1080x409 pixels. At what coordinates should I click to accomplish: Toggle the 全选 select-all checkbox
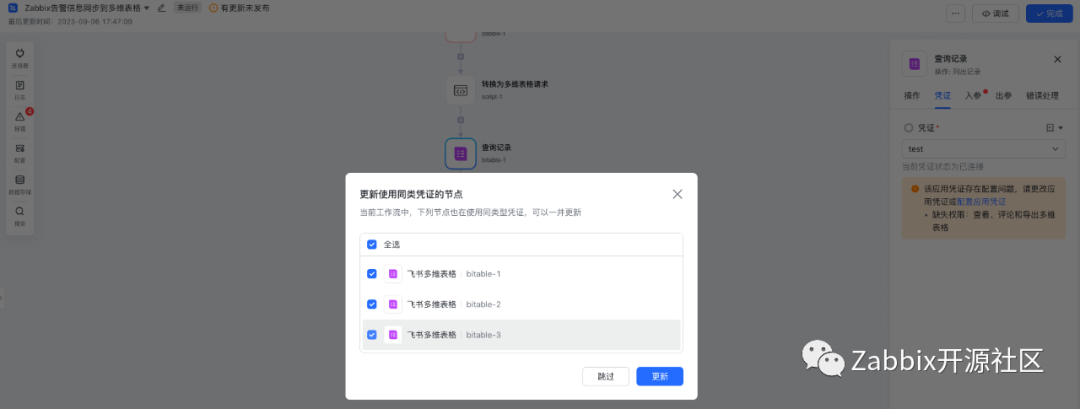click(x=372, y=244)
